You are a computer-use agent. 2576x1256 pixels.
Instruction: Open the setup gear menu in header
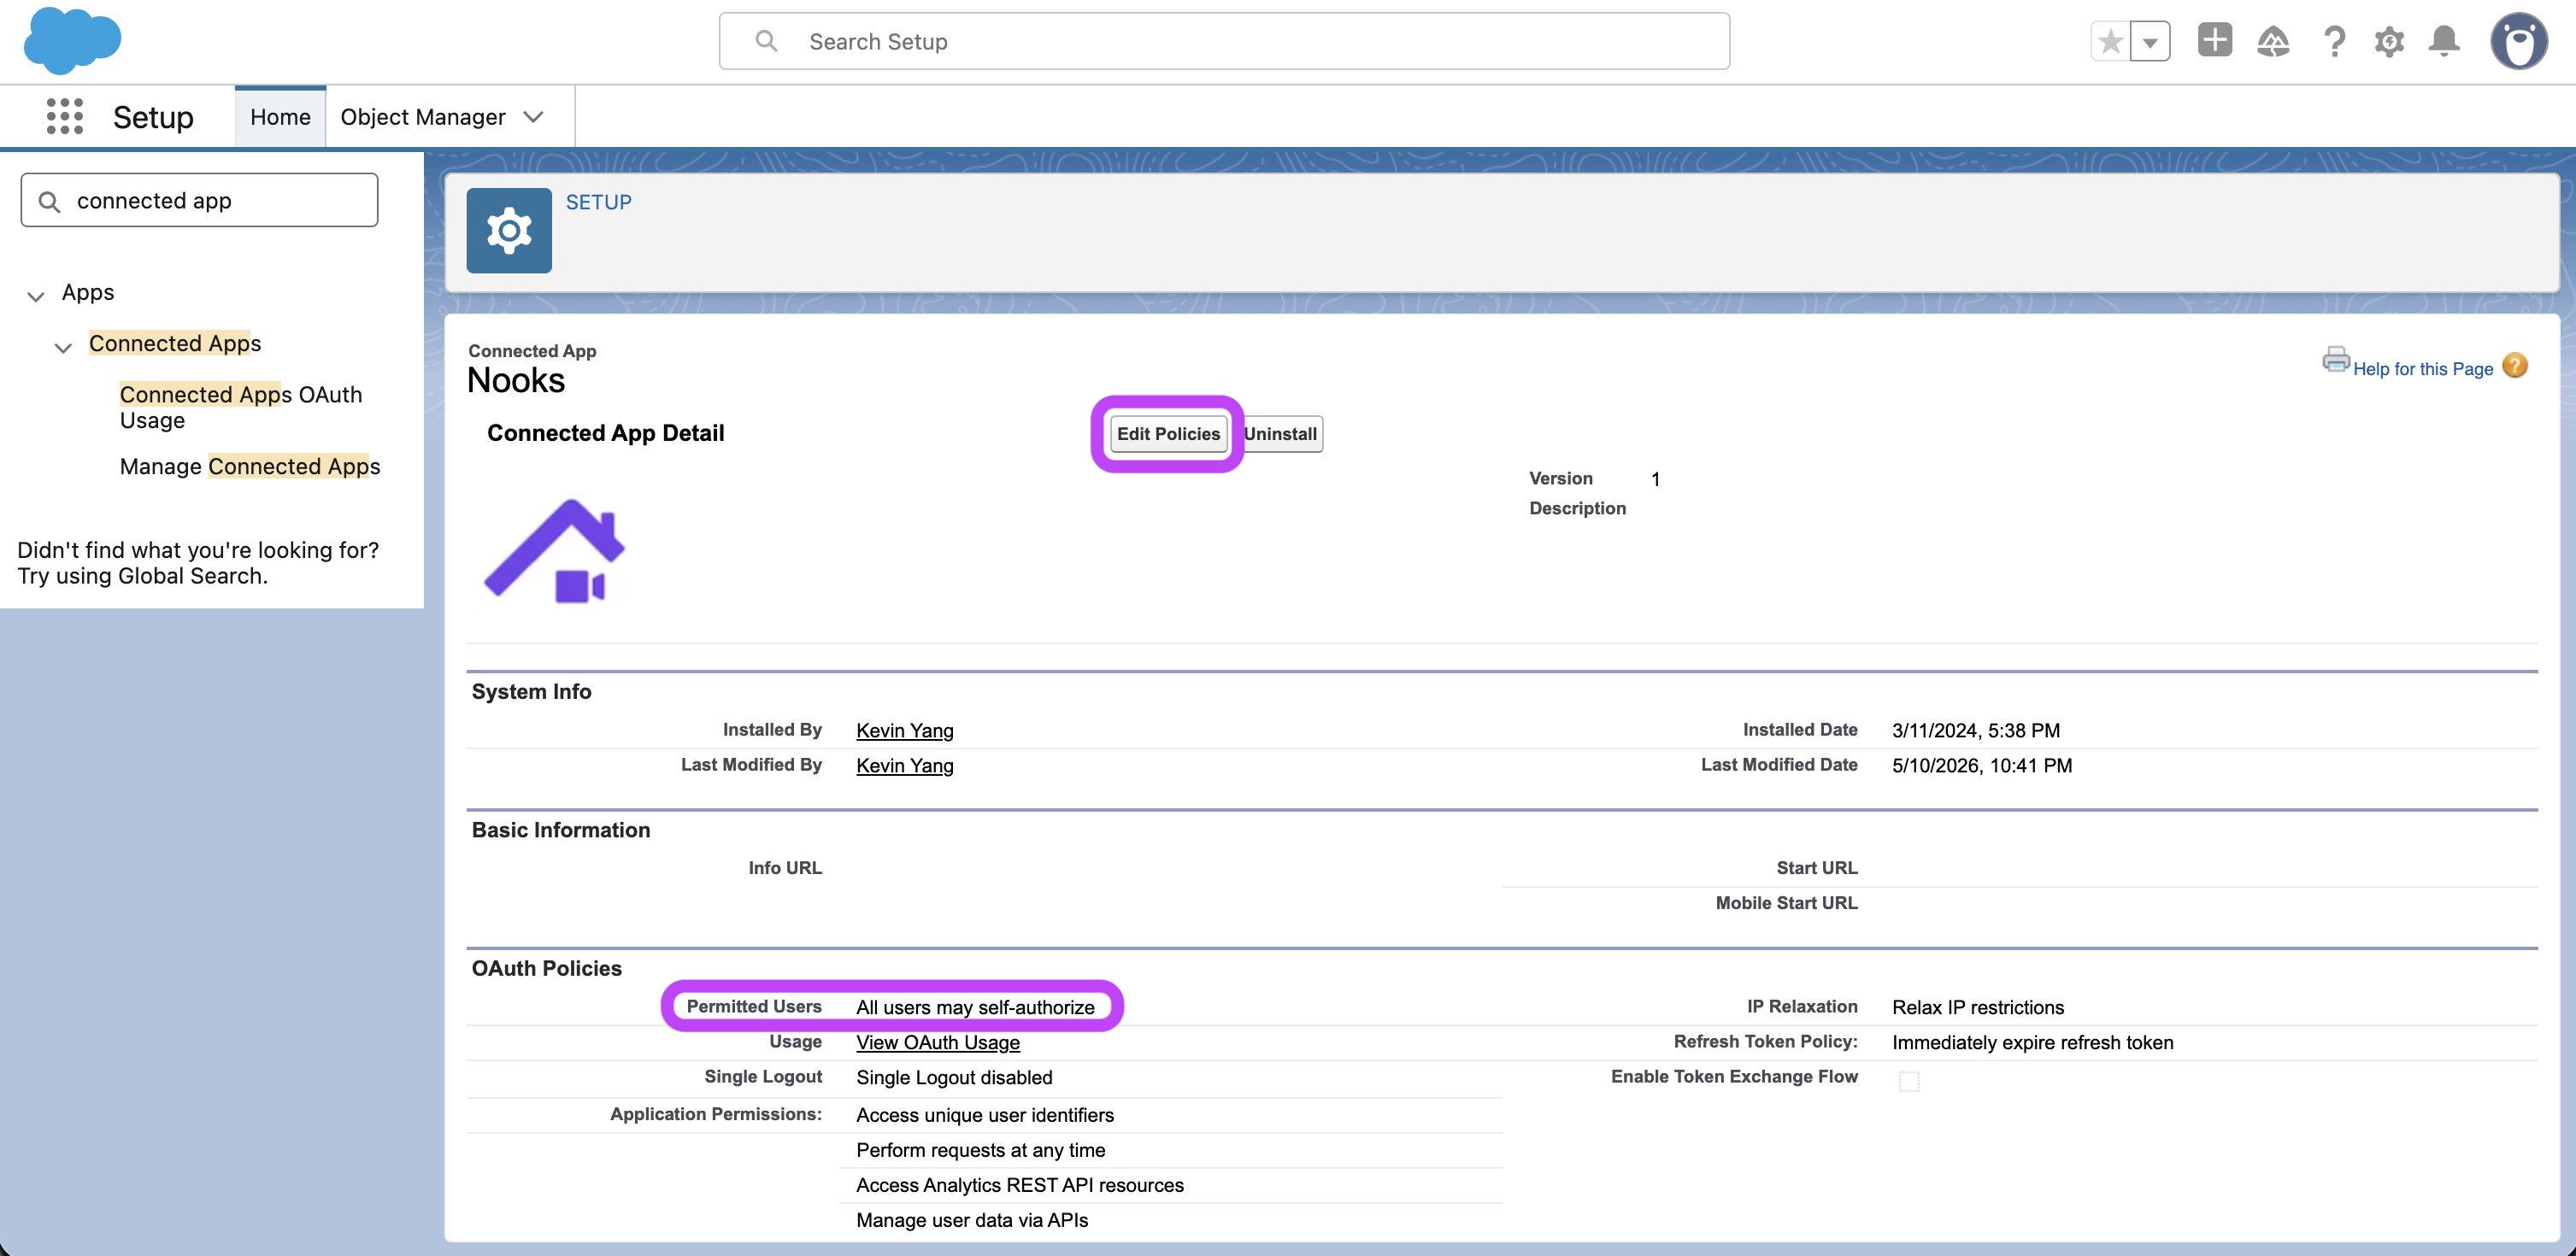click(2389, 41)
